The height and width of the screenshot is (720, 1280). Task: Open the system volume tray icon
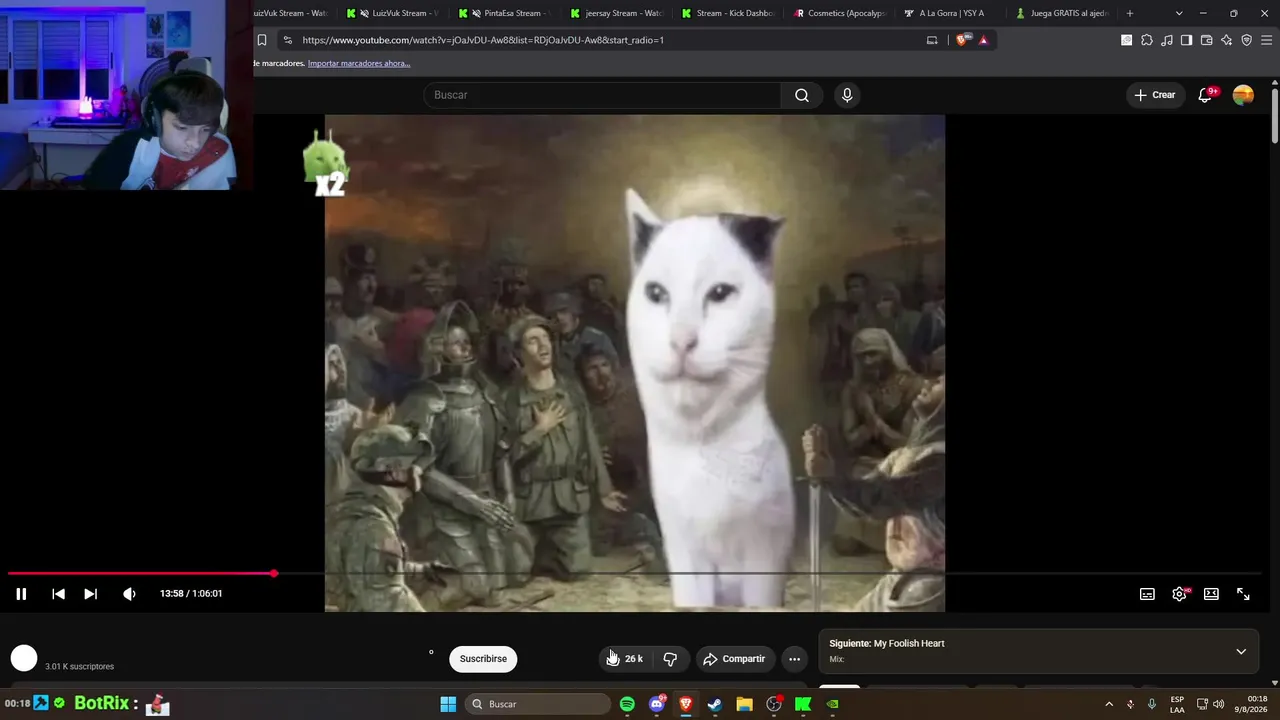1218,704
